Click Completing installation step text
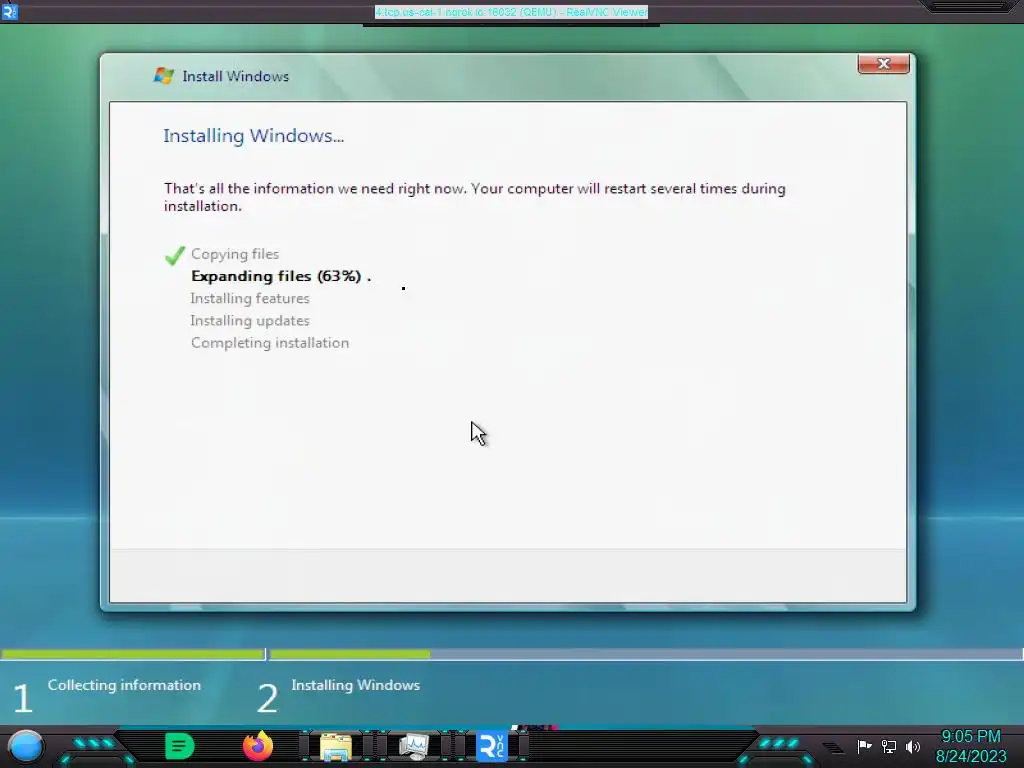 (270, 343)
